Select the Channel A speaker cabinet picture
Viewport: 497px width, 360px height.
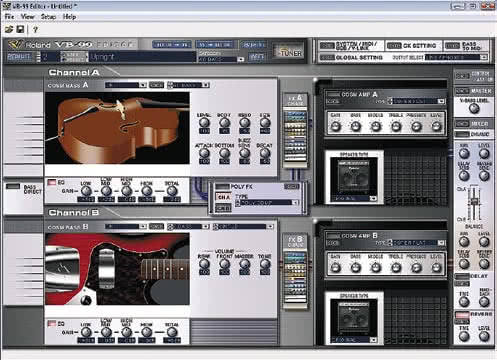tap(354, 177)
